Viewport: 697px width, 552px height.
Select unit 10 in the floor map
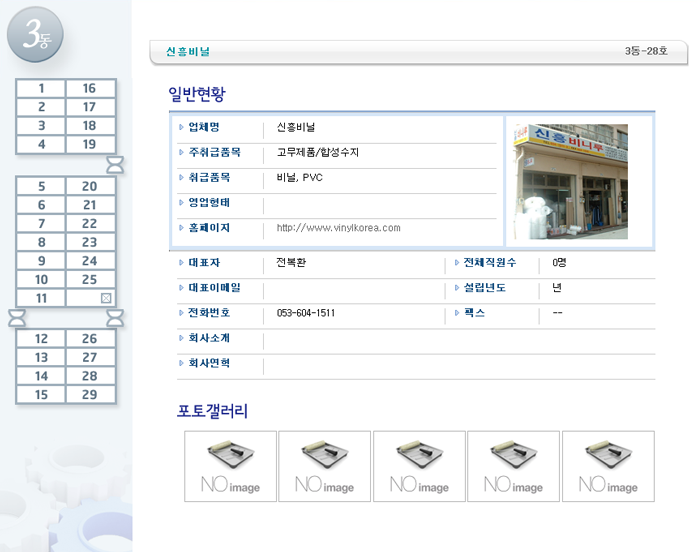click(41, 280)
